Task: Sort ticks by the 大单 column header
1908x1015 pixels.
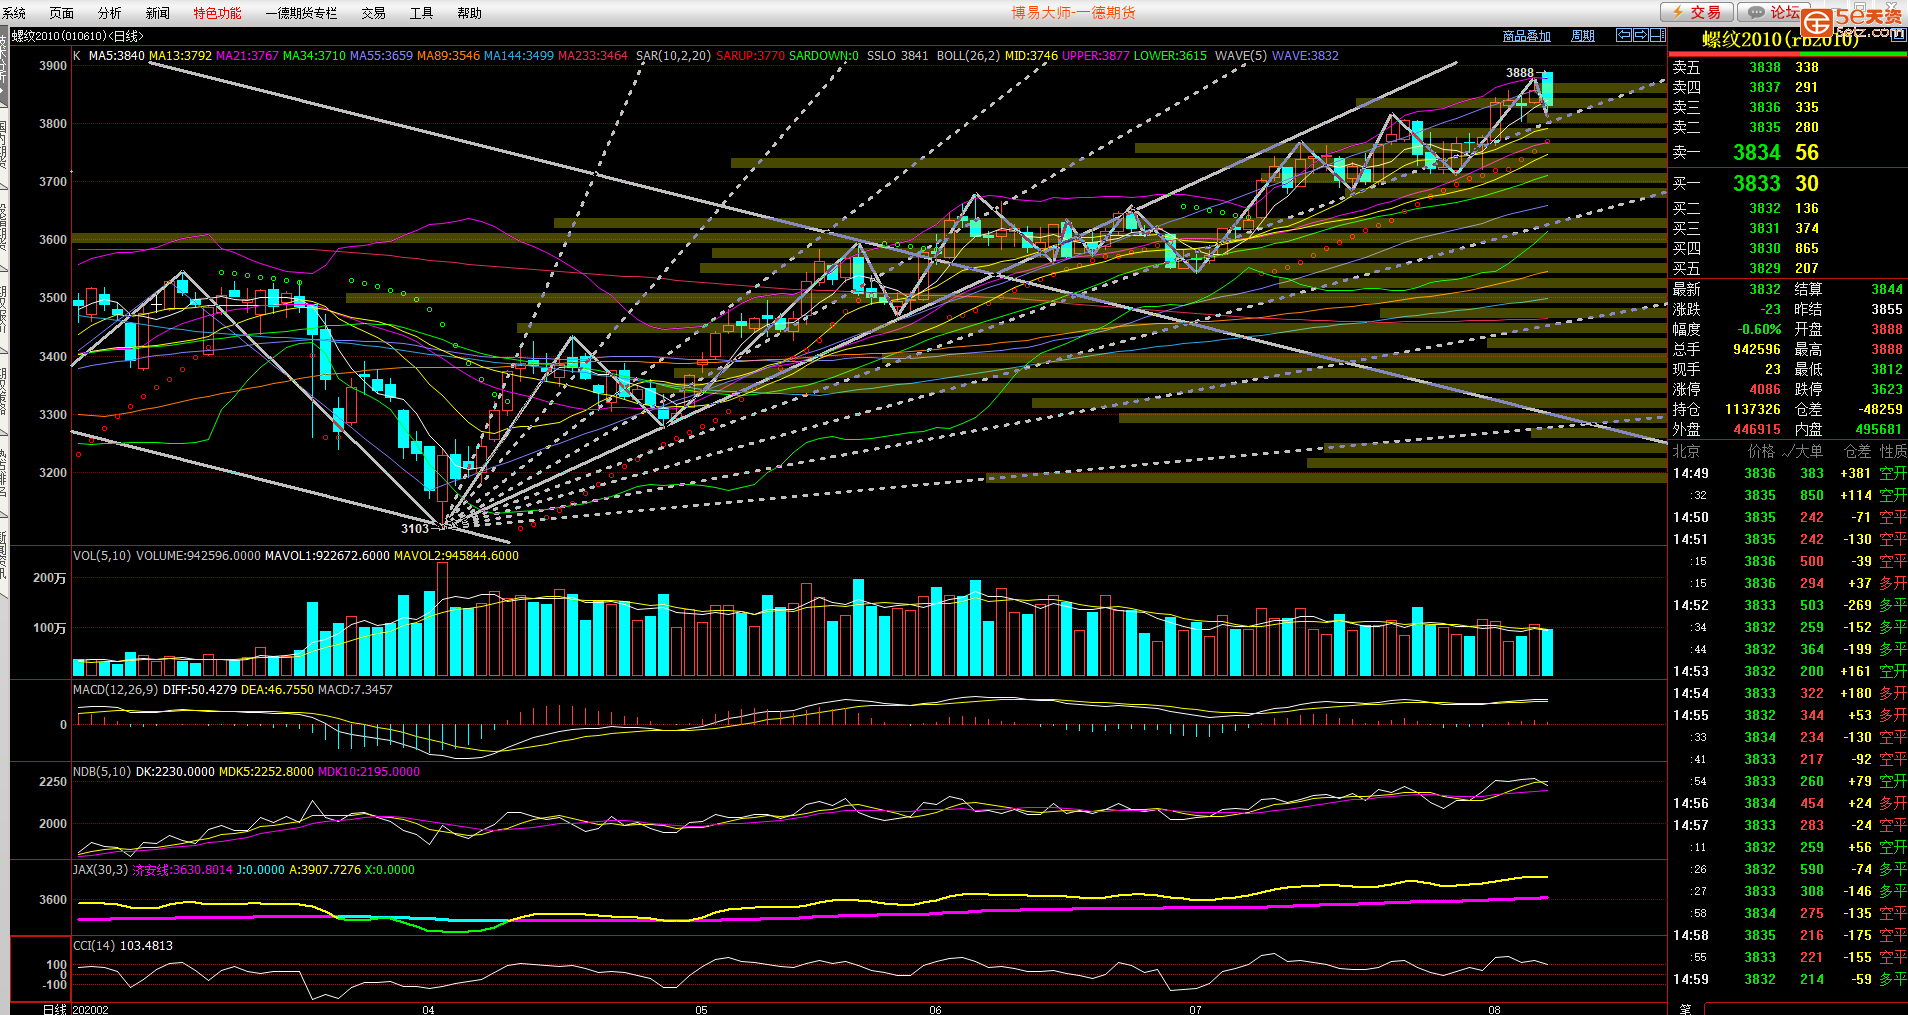Action: (1809, 452)
